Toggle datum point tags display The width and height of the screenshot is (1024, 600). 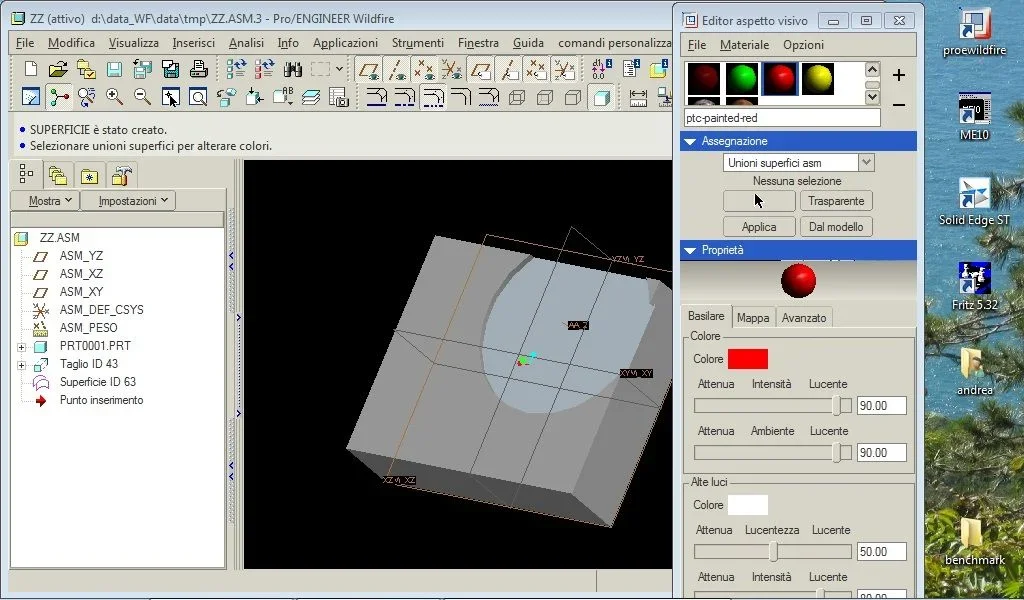(x=536, y=69)
